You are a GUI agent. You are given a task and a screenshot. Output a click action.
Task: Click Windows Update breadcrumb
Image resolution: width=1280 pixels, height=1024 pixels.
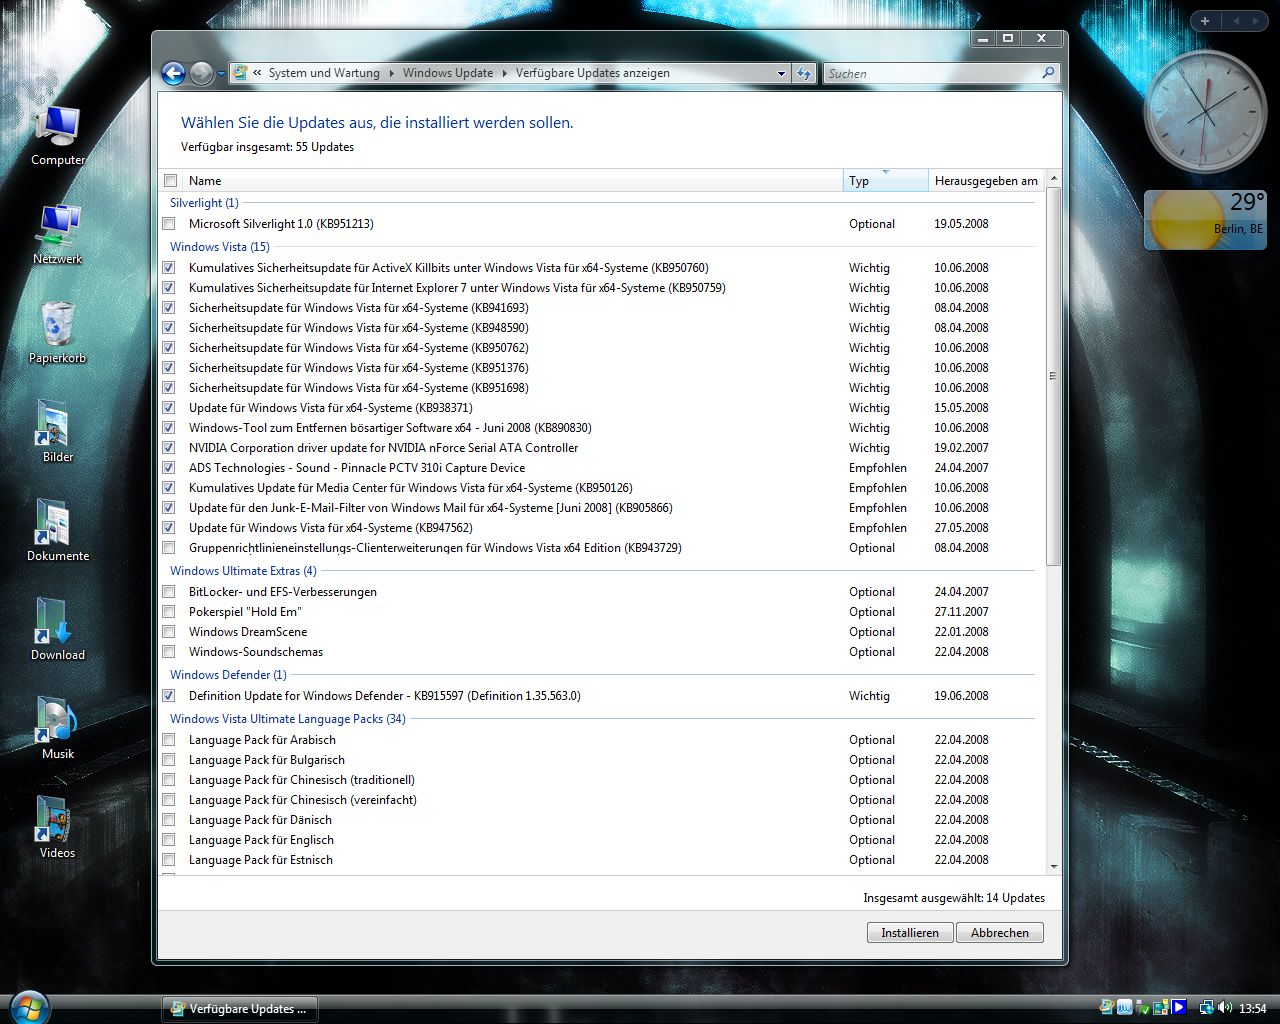[x=448, y=73]
